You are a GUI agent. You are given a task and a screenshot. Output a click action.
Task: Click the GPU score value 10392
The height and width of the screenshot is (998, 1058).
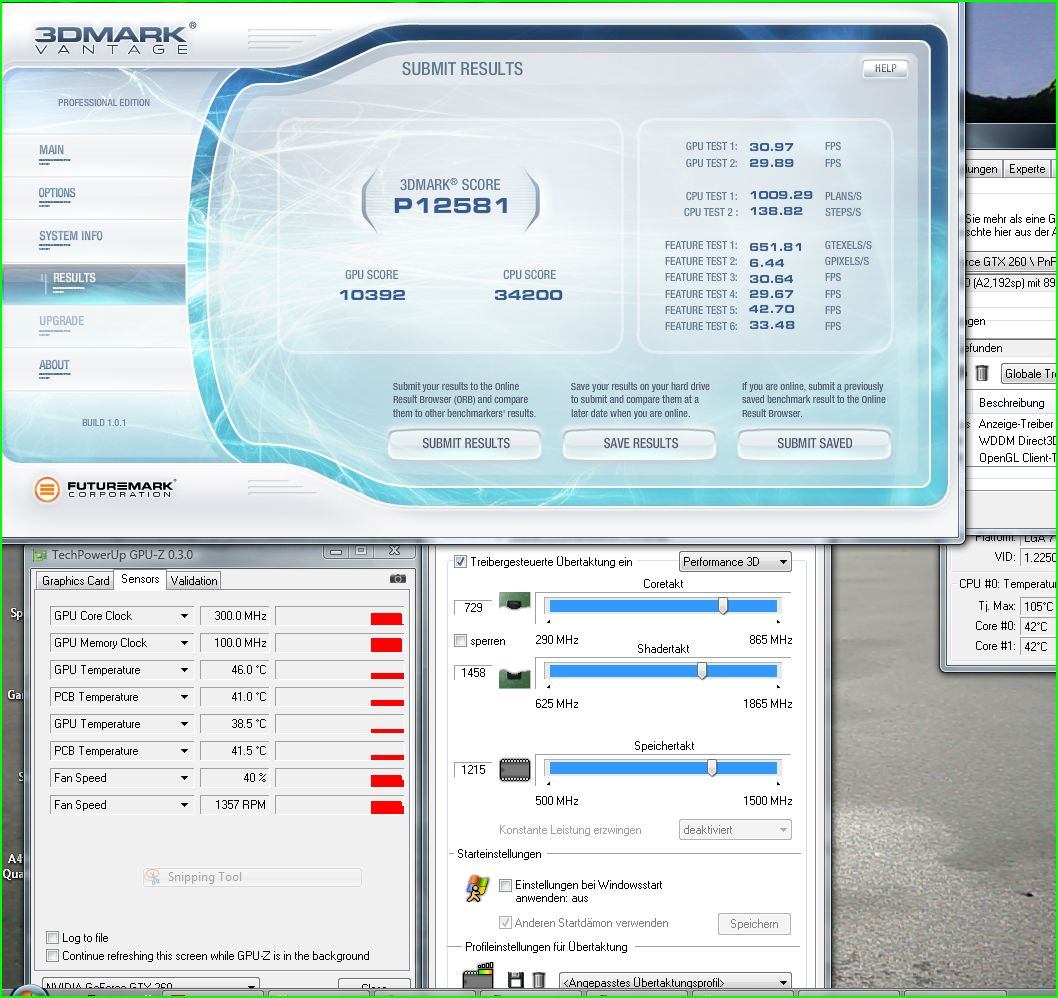(x=372, y=295)
